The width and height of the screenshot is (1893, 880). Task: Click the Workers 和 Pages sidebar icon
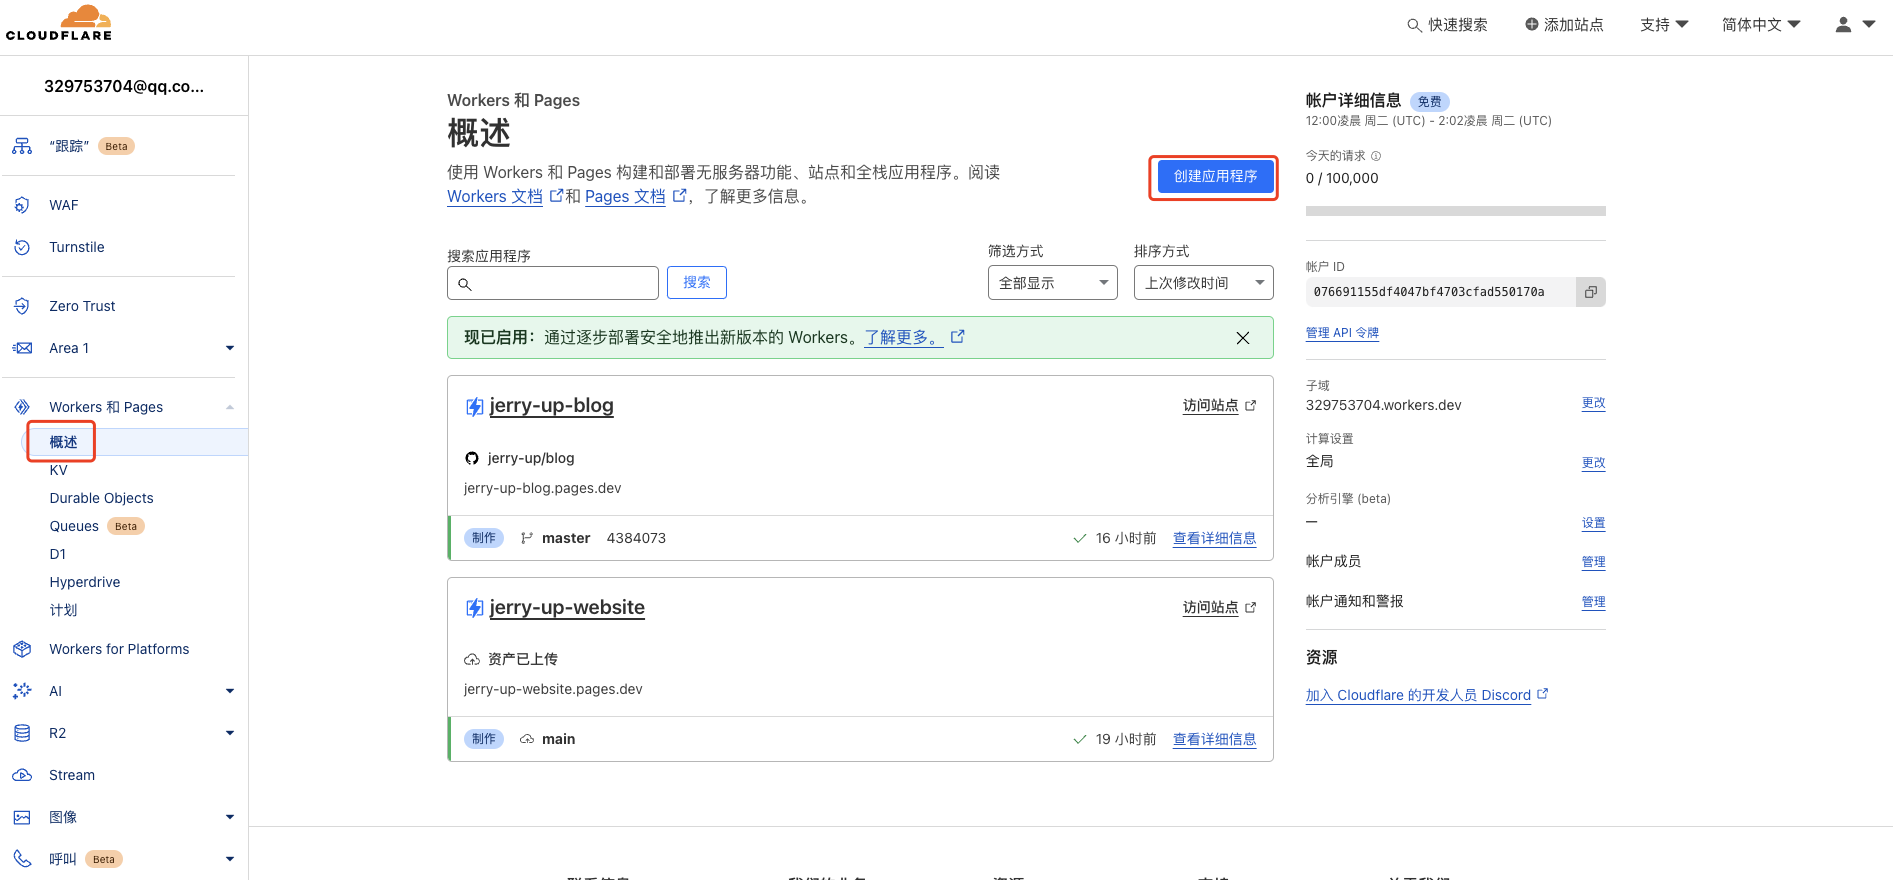point(22,407)
